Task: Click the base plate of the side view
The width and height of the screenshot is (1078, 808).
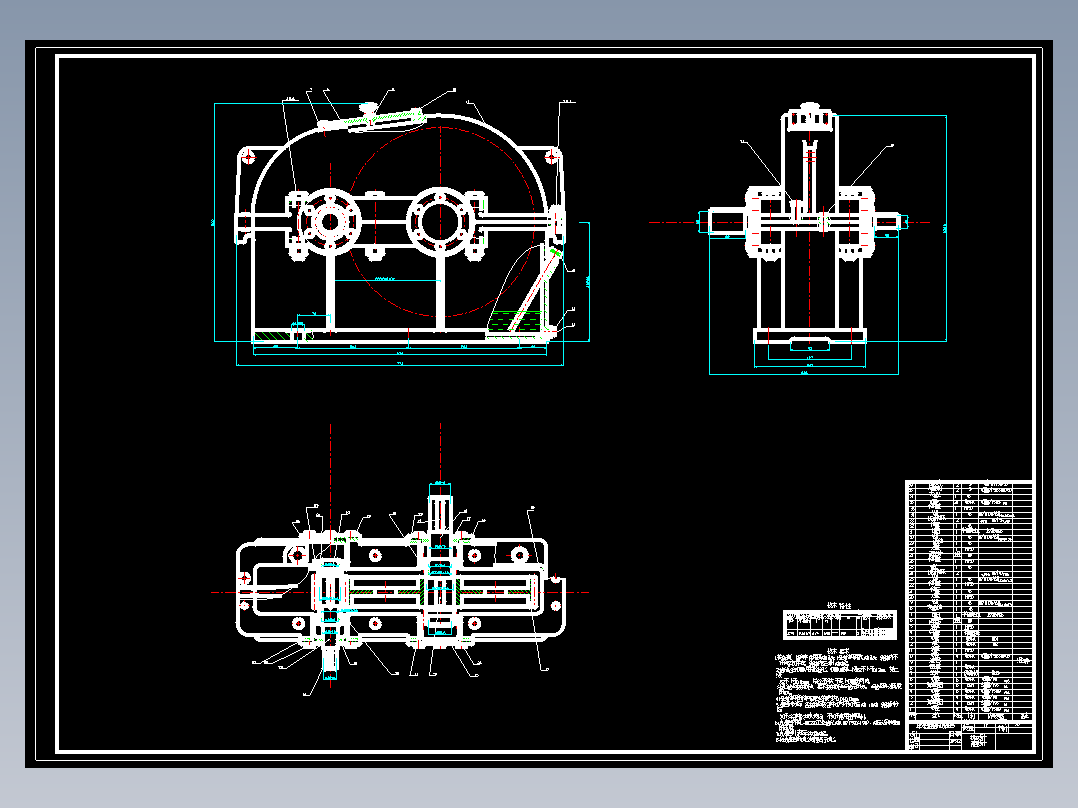Action: (x=810, y=336)
